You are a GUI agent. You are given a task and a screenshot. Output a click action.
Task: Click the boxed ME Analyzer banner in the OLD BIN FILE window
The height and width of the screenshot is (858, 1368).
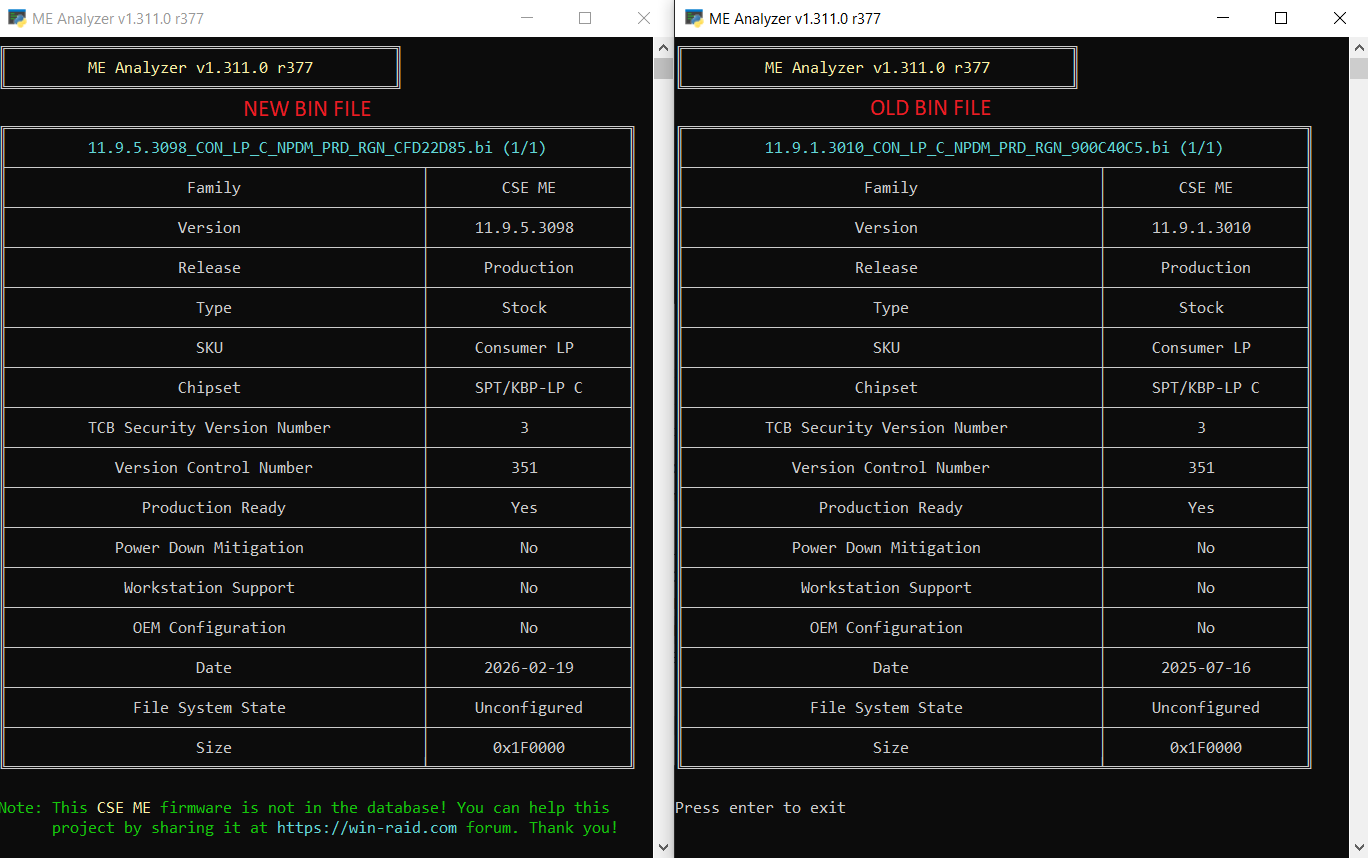click(x=877, y=68)
